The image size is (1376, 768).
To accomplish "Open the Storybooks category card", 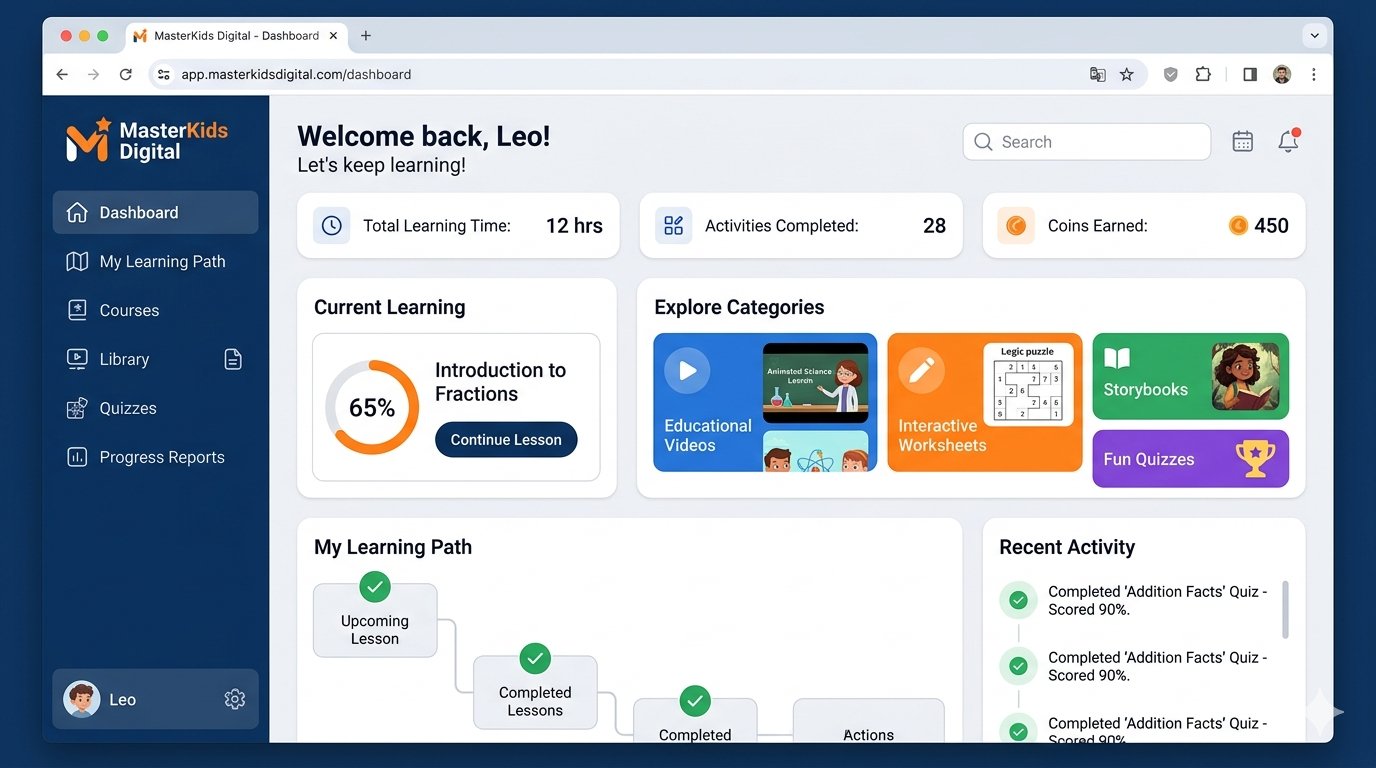I will point(1191,376).
